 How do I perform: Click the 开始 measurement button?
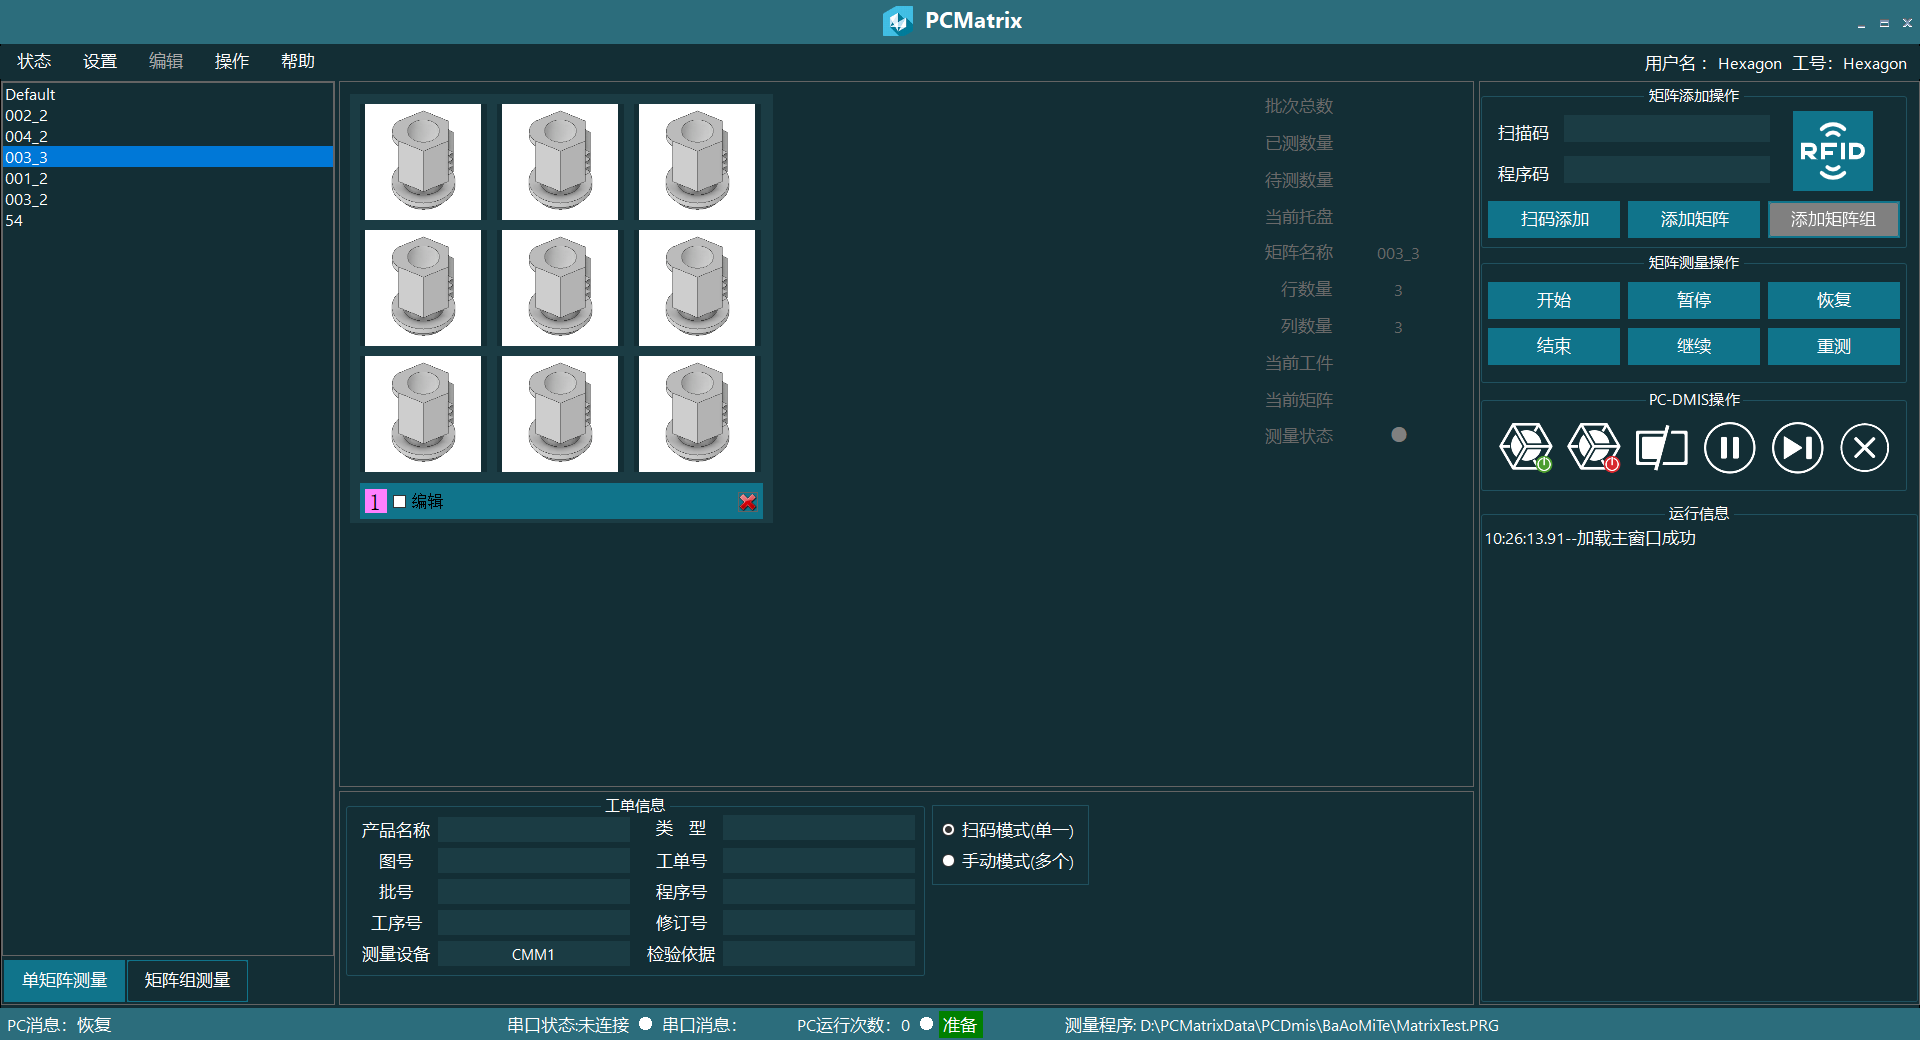(1553, 300)
